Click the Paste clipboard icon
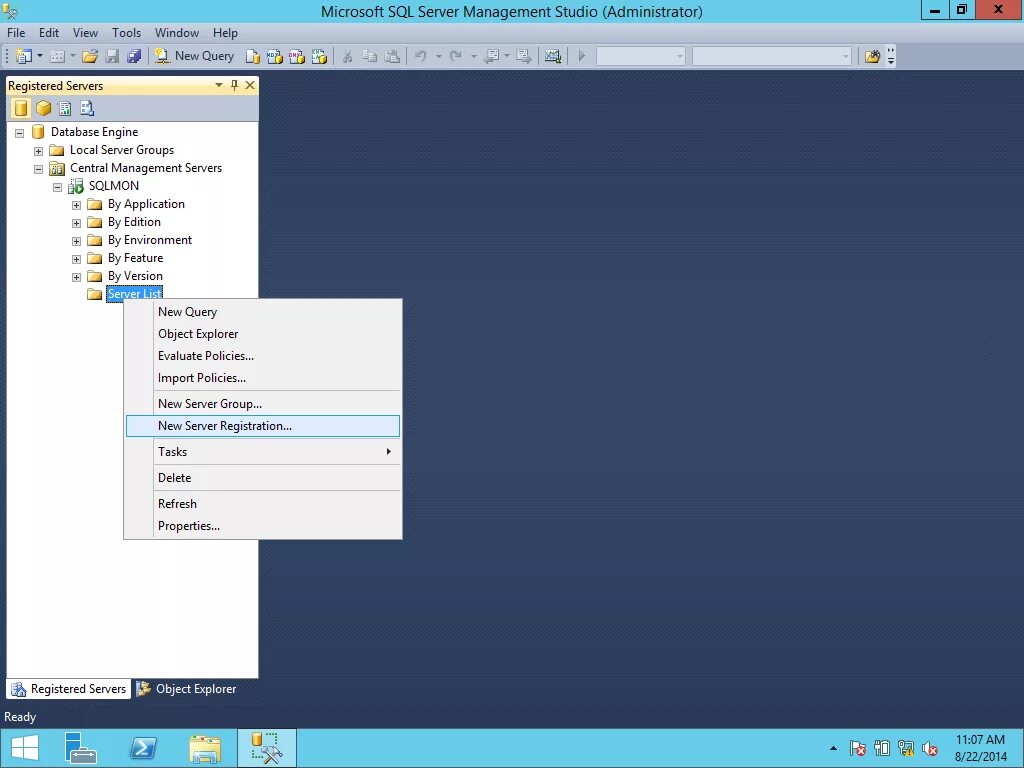The width and height of the screenshot is (1024, 768). [x=392, y=56]
